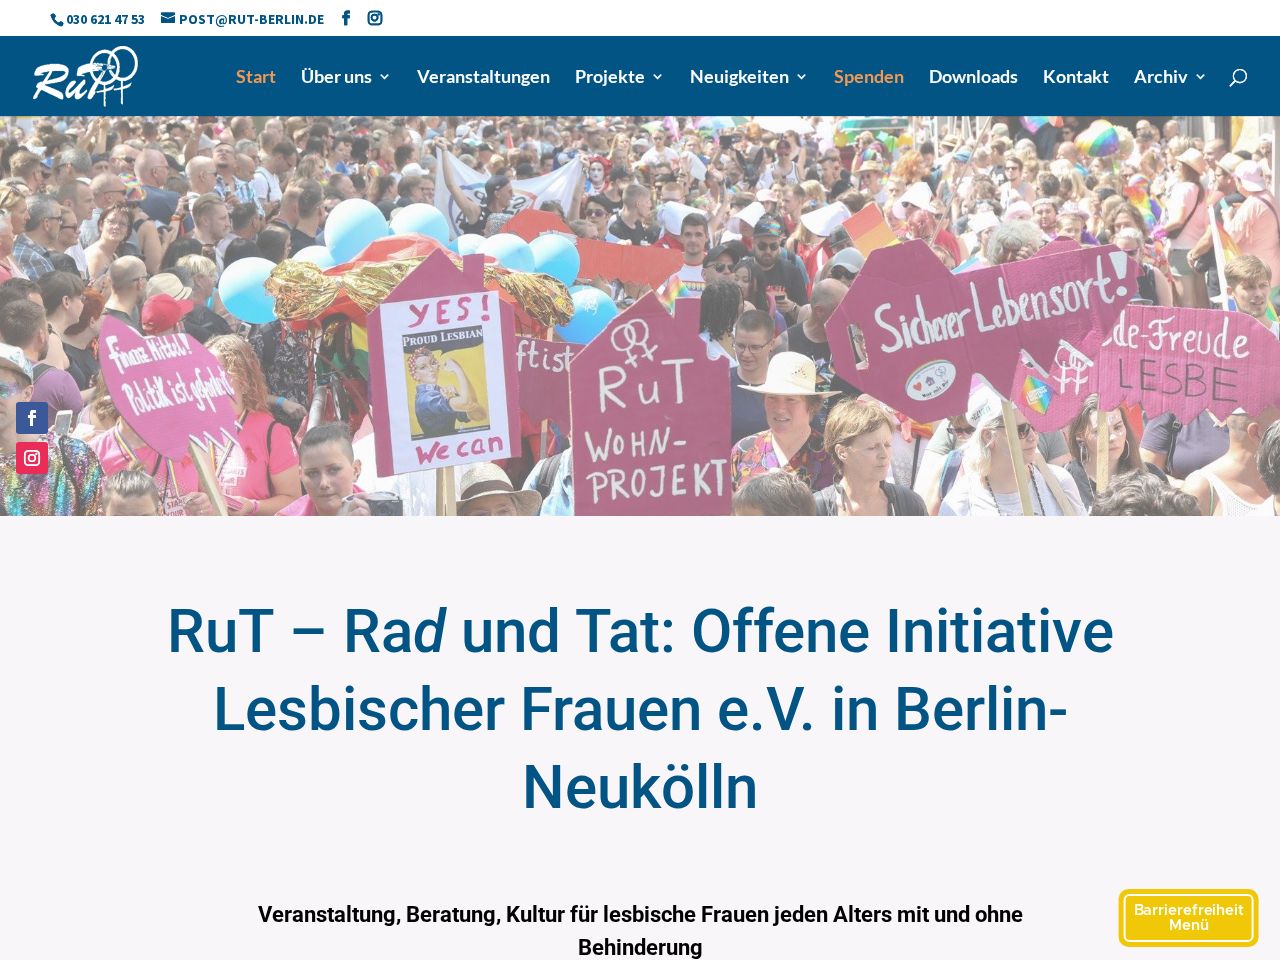Open the Kontakt page
Viewport: 1280px width, 960px height.
[1076, 76]
